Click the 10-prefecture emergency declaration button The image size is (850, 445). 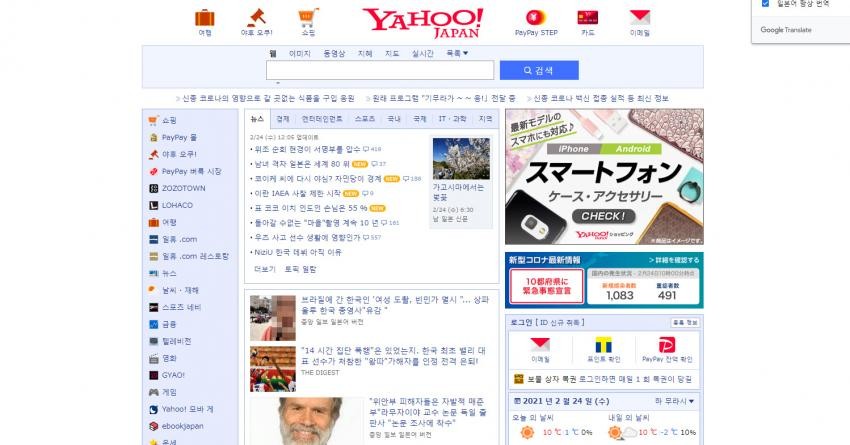coord(546,286)
